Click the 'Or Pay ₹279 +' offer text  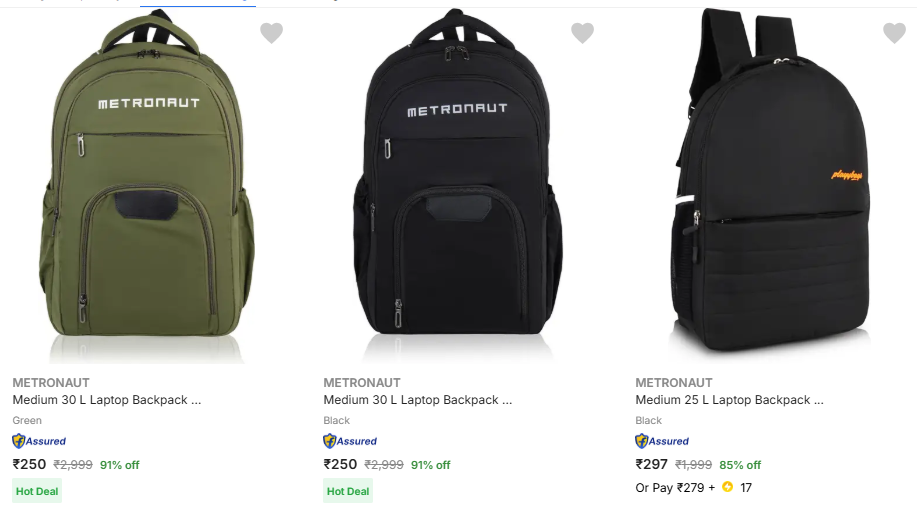tap(675, 488)
